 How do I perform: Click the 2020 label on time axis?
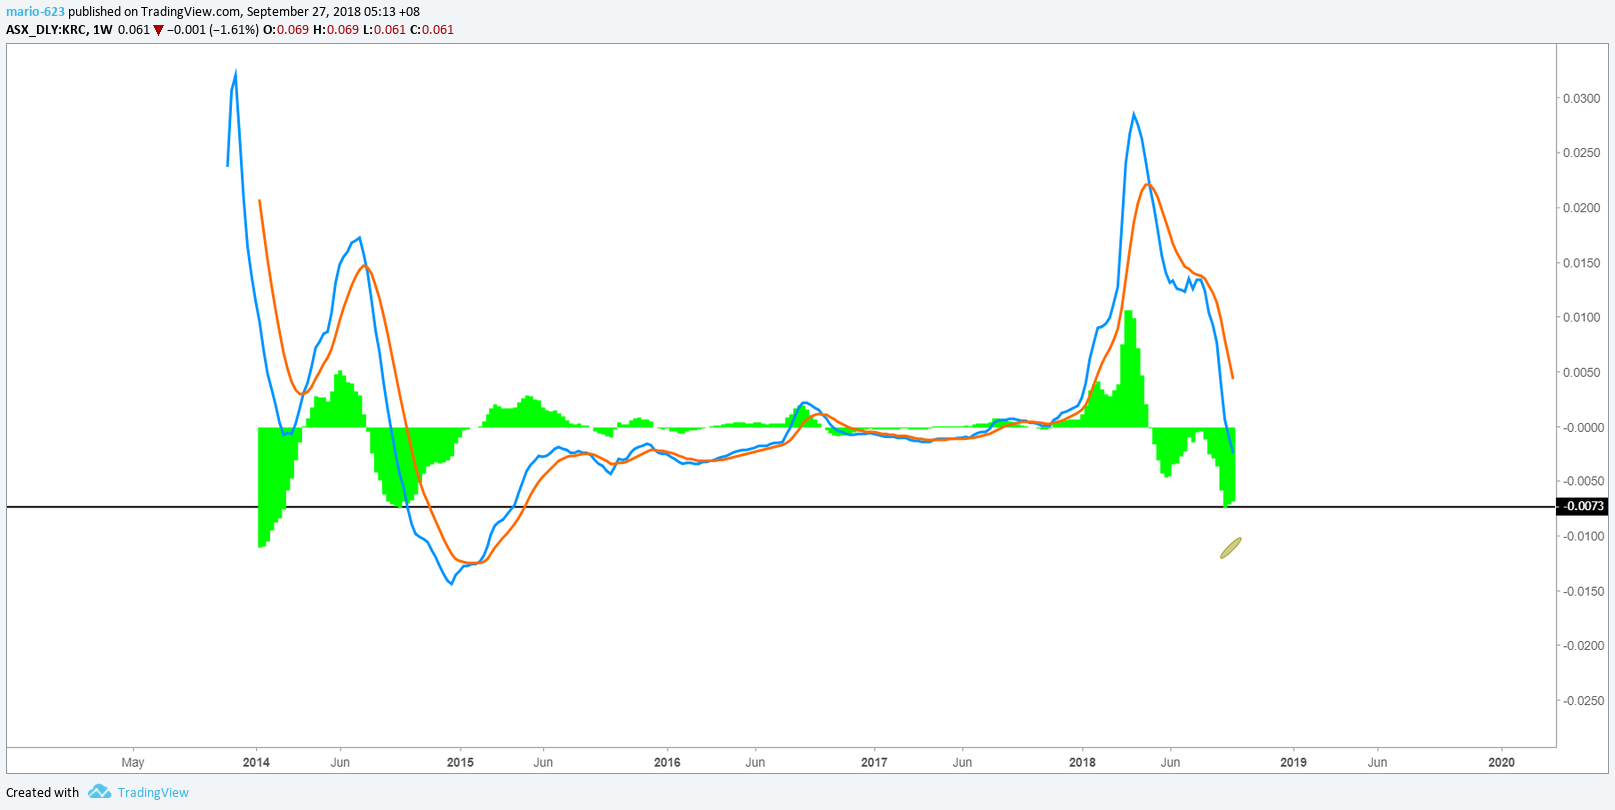[1501, 762]
